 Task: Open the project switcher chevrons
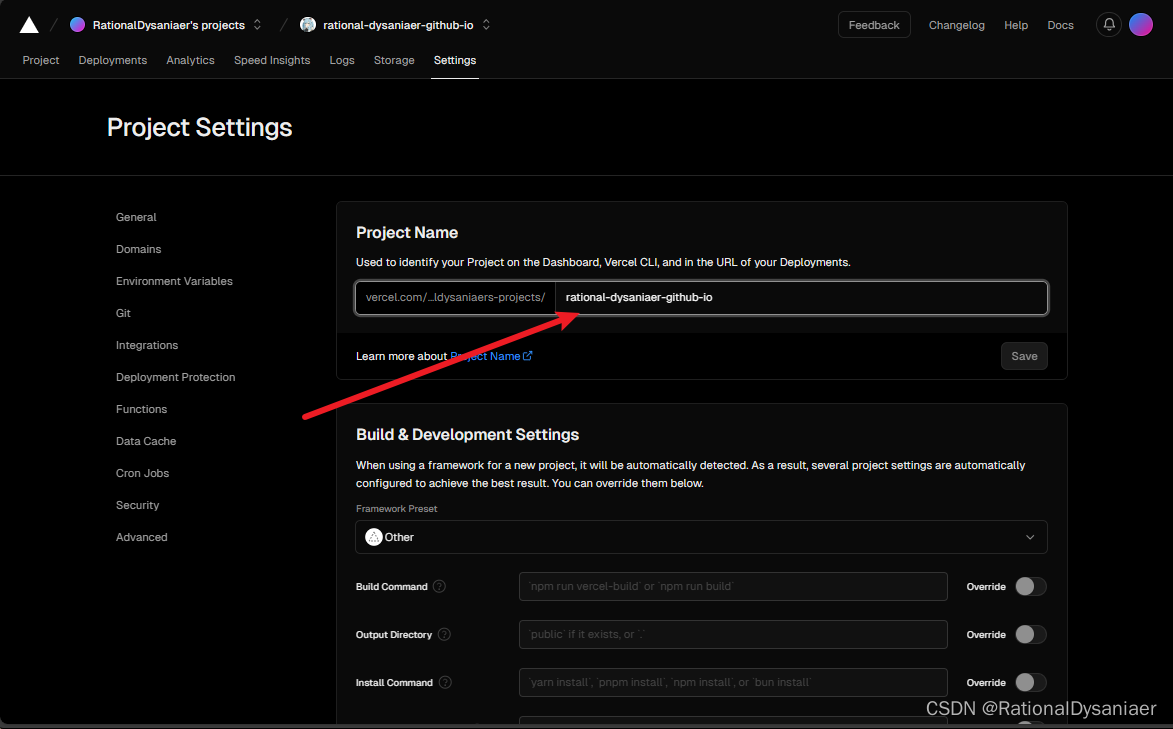pyautogui.click(x=486, y=25)
